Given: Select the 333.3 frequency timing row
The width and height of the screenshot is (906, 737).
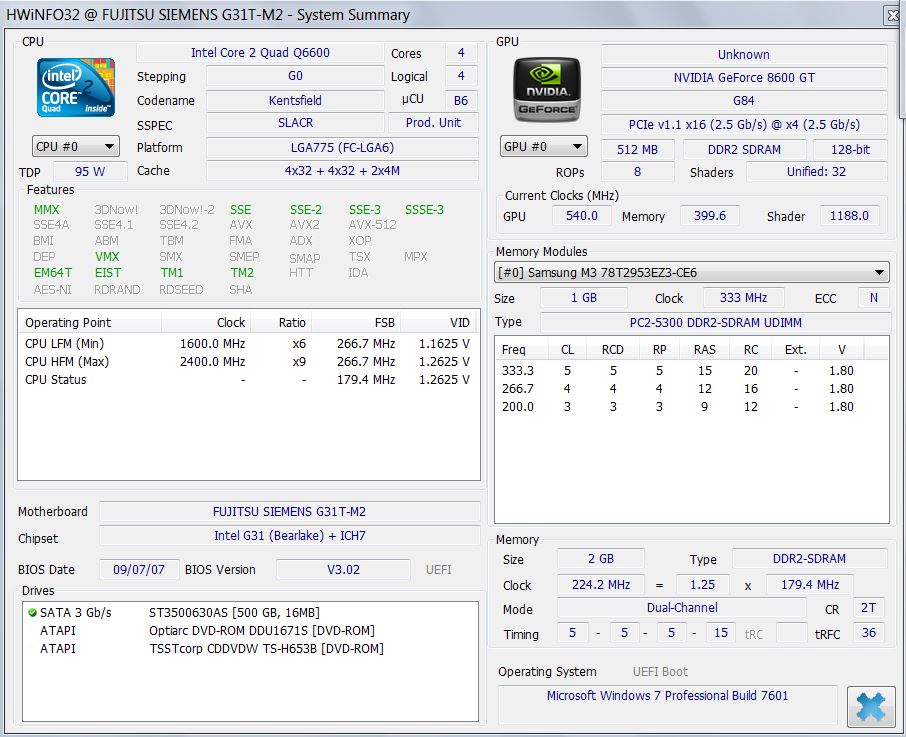Looking at the screenshot, I should click(x=691, y=370).
